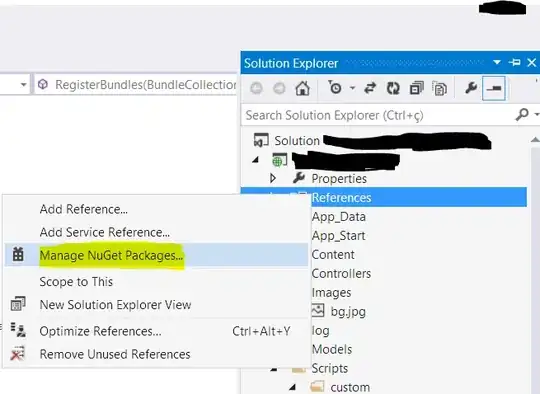Screen dimensions: 540x394
Task: Open Solution Explorer window position dropdown arrow
Action: [497, 62]
